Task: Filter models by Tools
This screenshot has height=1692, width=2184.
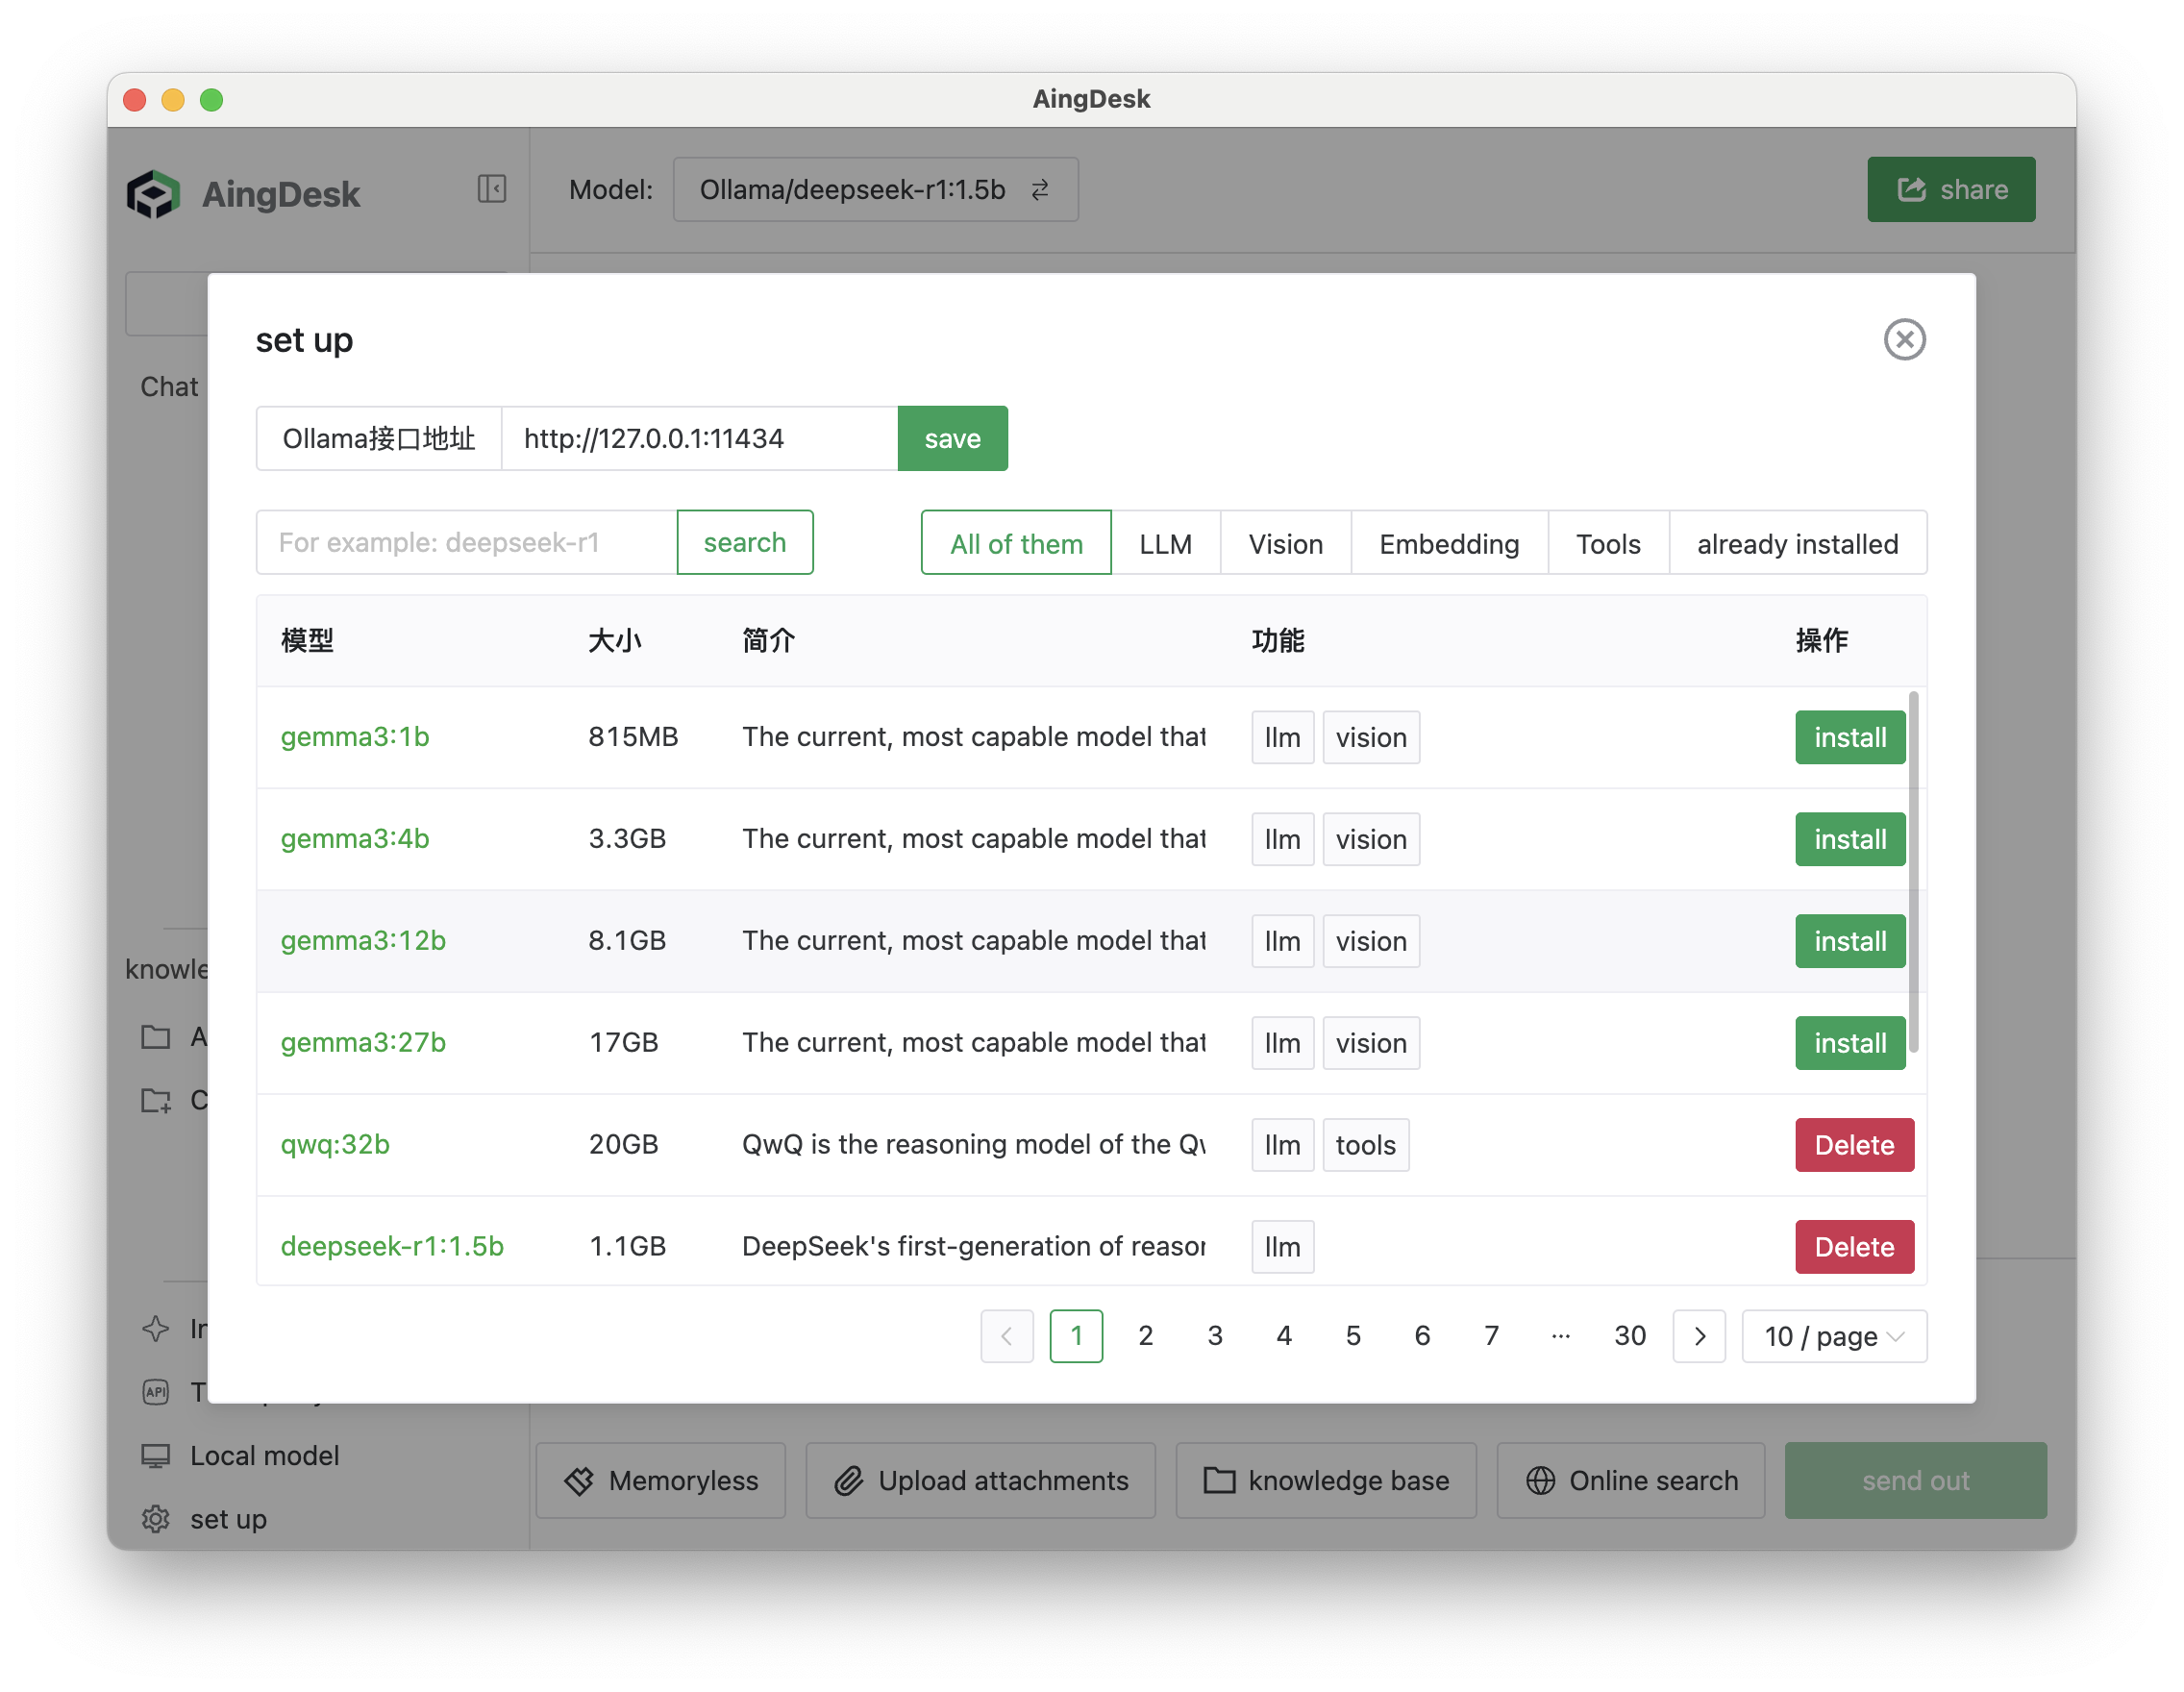Action: [1607, 543]
